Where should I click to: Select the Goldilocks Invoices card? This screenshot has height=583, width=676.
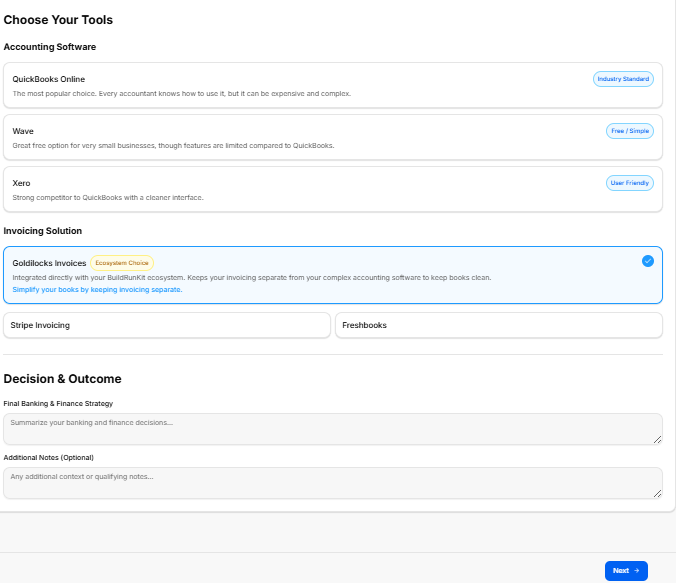(333, 275)
